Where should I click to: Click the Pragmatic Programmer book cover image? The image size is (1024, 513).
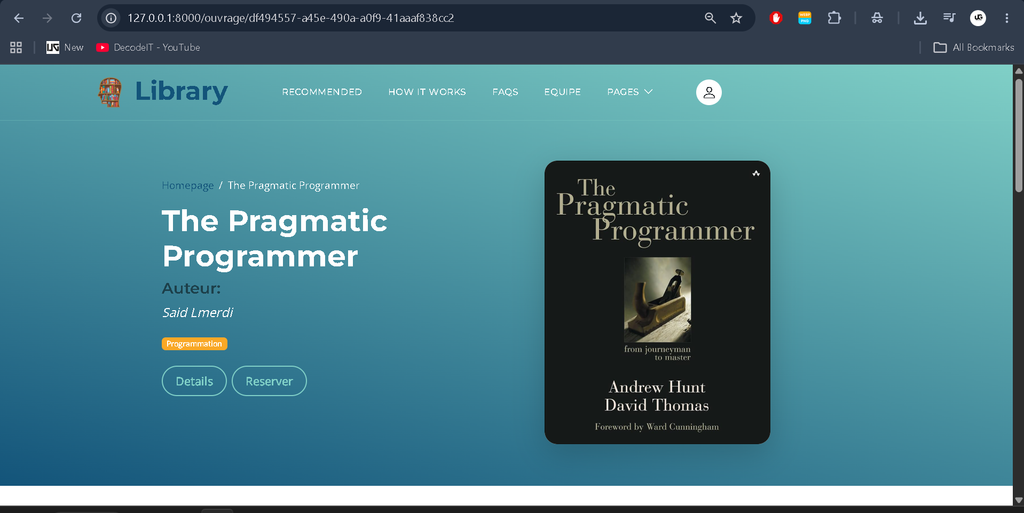pyautogui.click(x=657, y=302)
